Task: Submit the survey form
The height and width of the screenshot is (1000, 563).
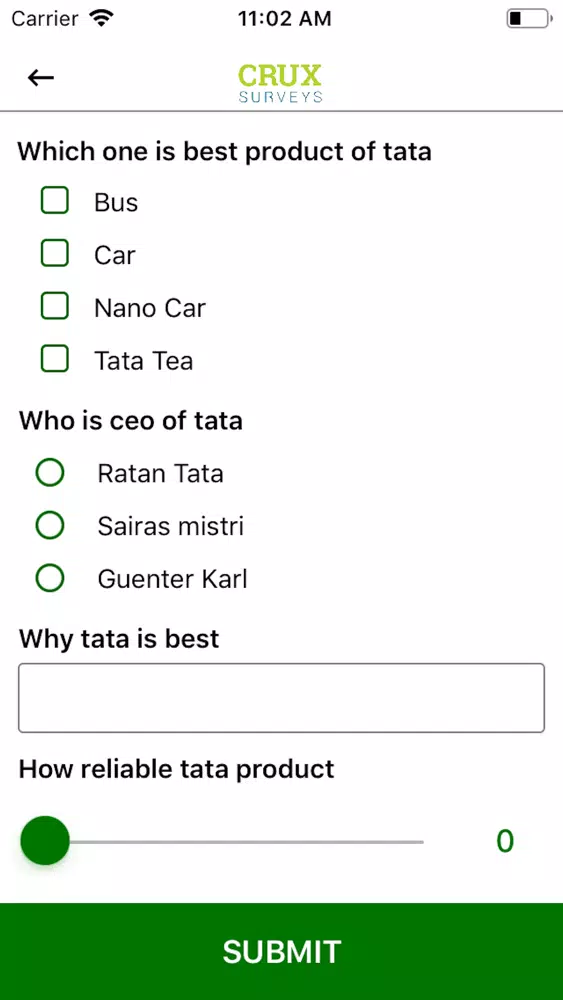Action: tap(281, 952)
